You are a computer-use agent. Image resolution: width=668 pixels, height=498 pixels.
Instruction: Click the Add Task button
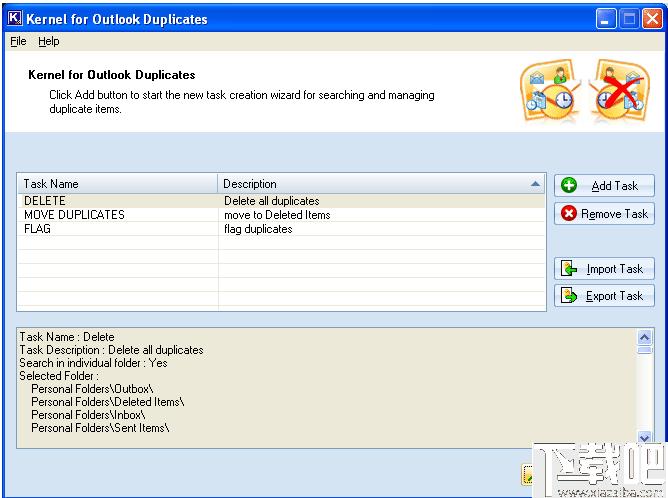click(x=604, y=186)
